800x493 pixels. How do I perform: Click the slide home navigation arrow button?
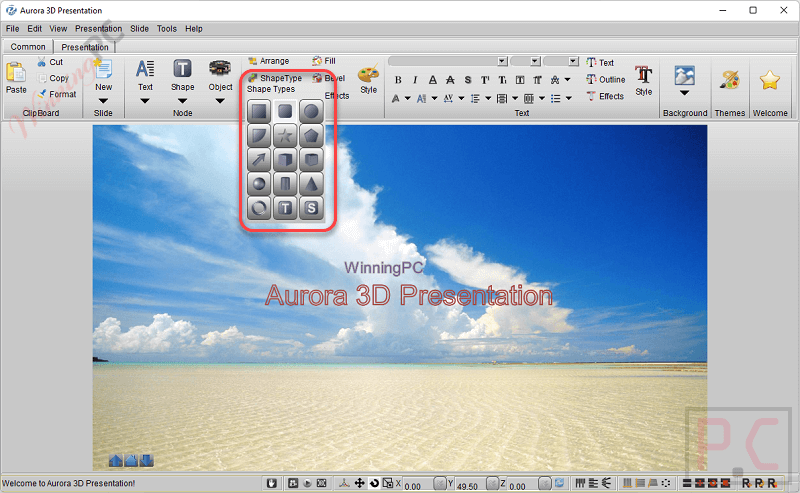pos(131,460)
